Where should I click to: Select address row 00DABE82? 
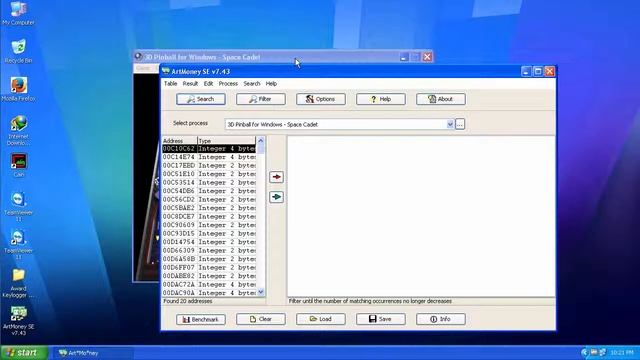[209, 276]
